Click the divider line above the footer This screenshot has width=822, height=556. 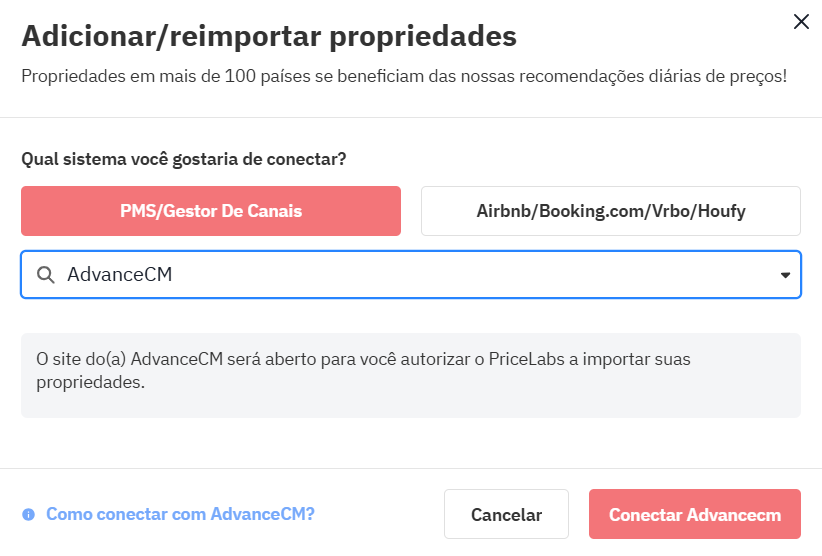(x=411, y=468)
